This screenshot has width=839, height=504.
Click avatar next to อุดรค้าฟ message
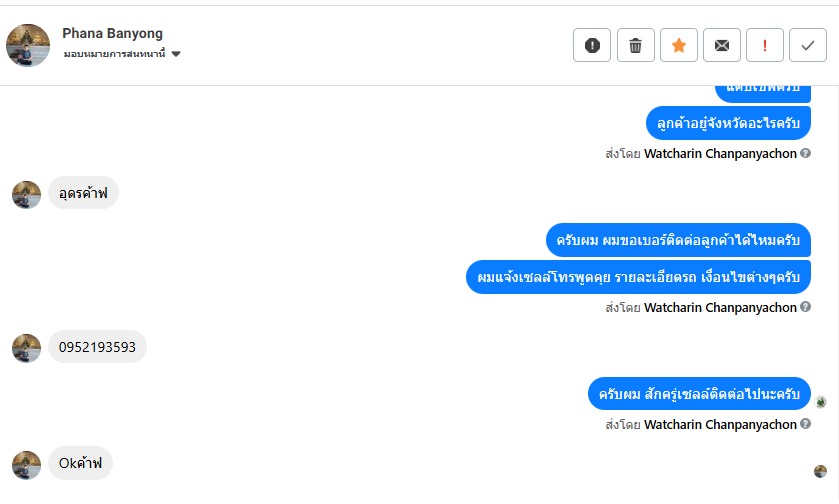pos(26,194)
